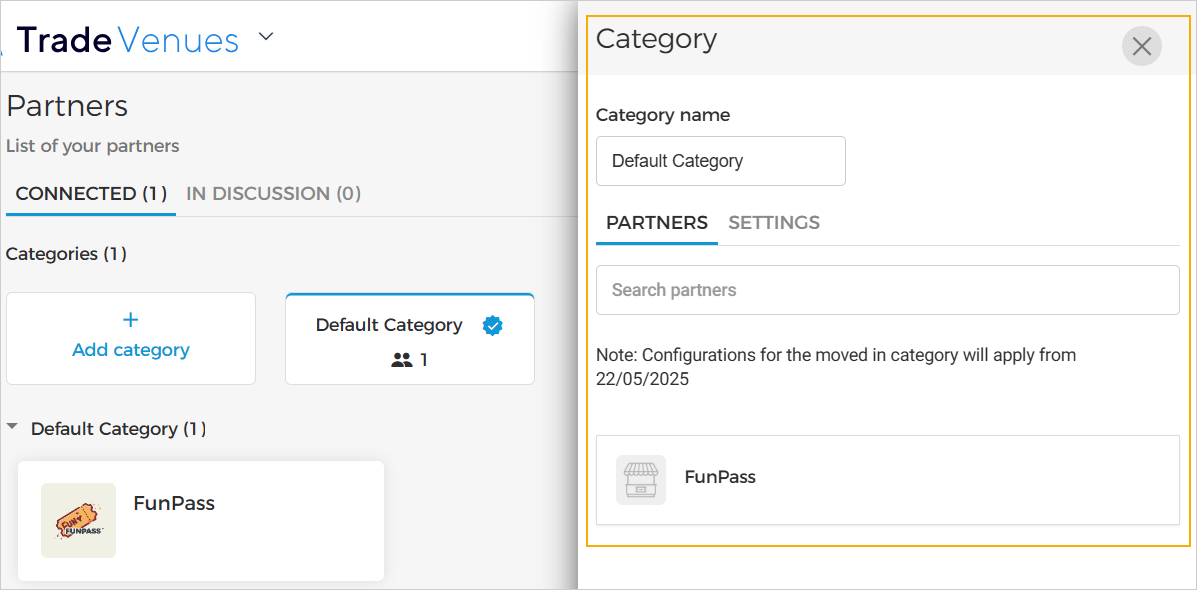Open the Trade Venues dropdown chevron
1197x590 pixels.
pos(265,38)
